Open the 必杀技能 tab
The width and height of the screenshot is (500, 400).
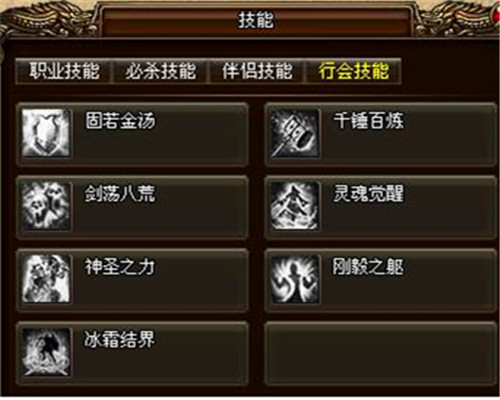[x=160, y=71]
